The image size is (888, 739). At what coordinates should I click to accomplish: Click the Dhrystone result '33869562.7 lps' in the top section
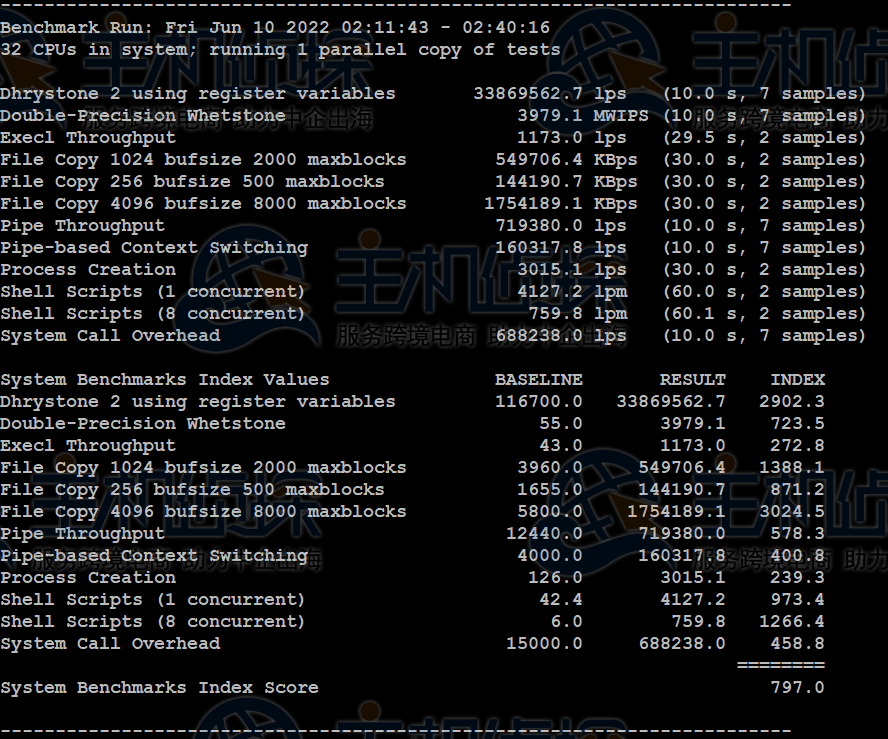coord(550,93)
